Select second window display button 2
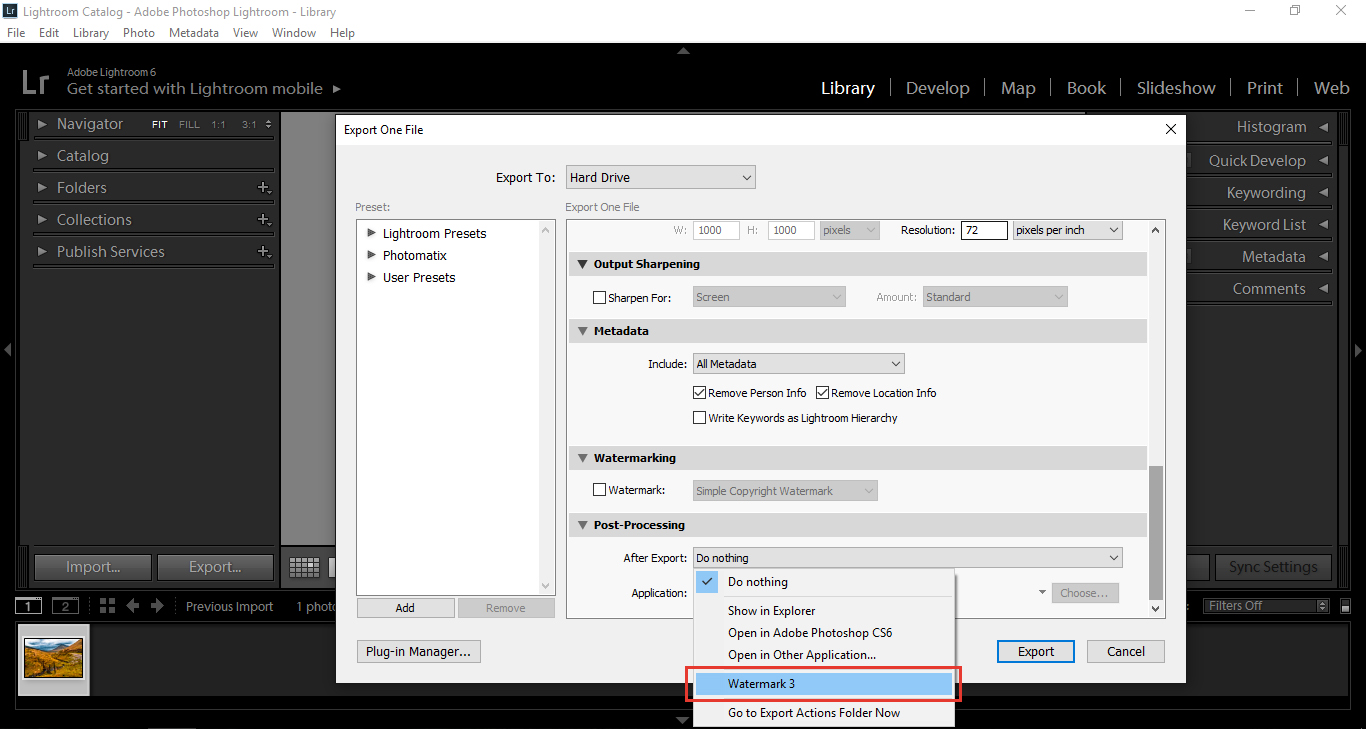The image size is (1366, 729). point(65,606)
